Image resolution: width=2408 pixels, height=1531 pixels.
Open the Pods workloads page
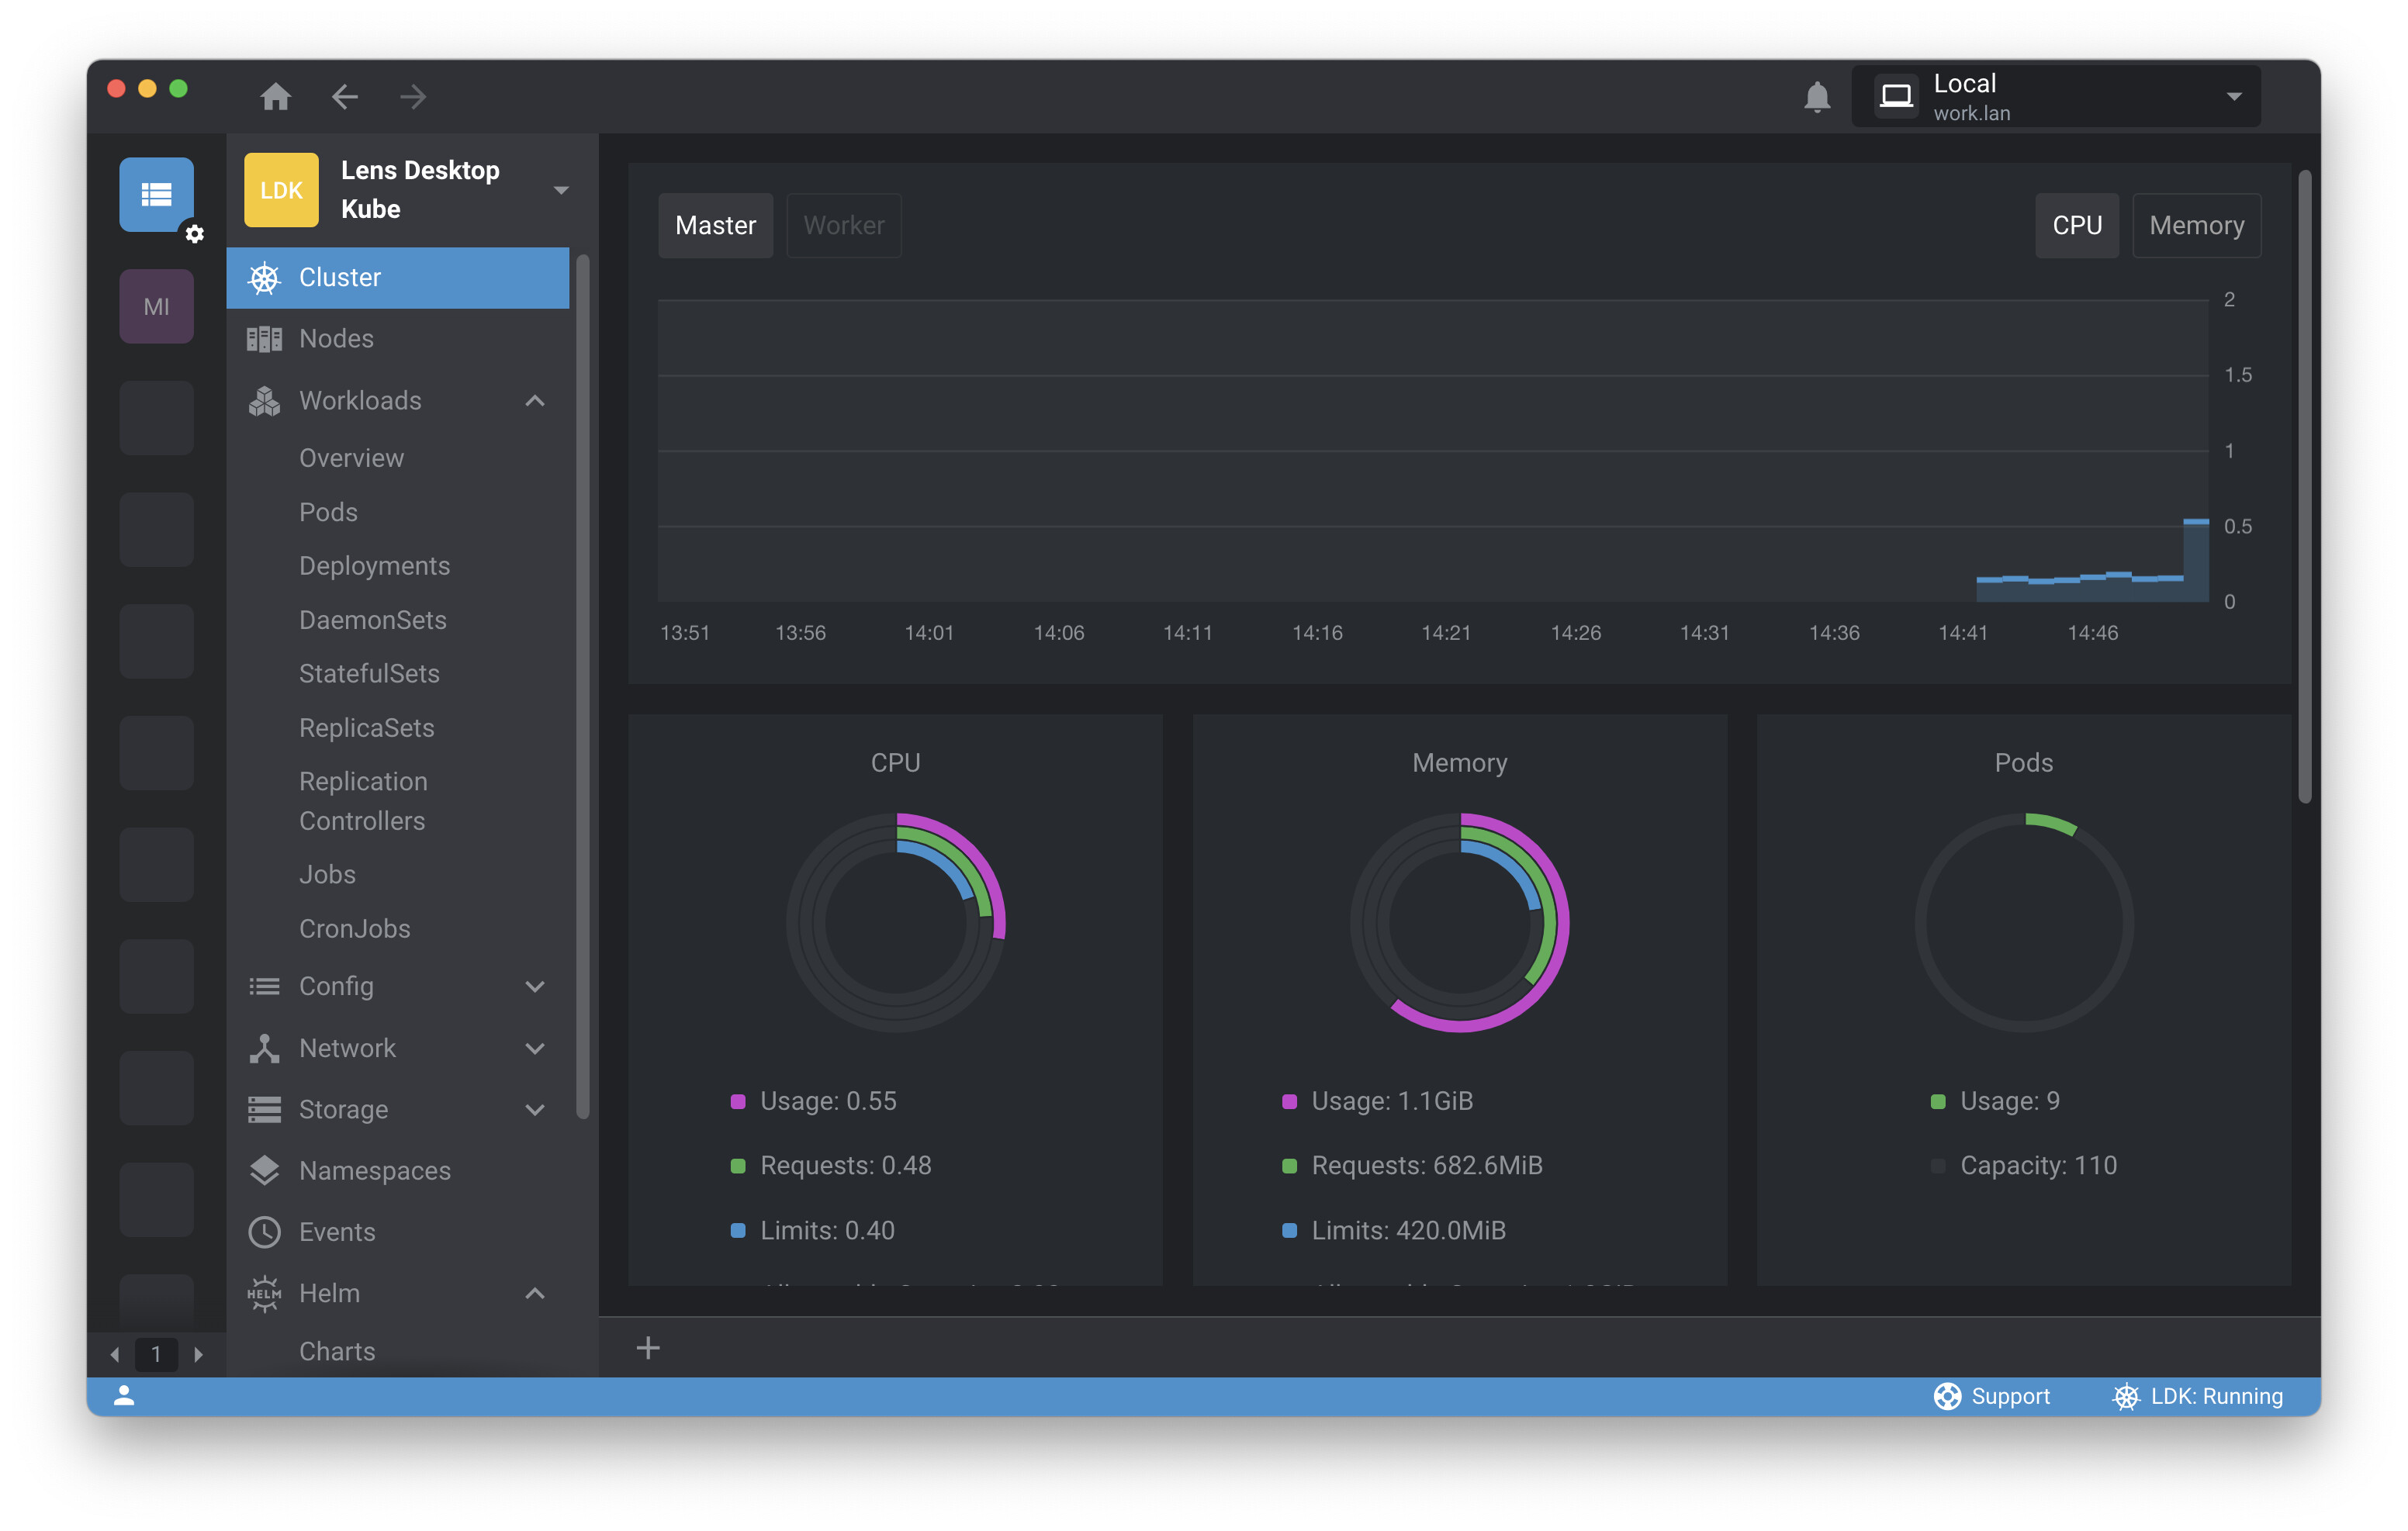tap(328, 512)
